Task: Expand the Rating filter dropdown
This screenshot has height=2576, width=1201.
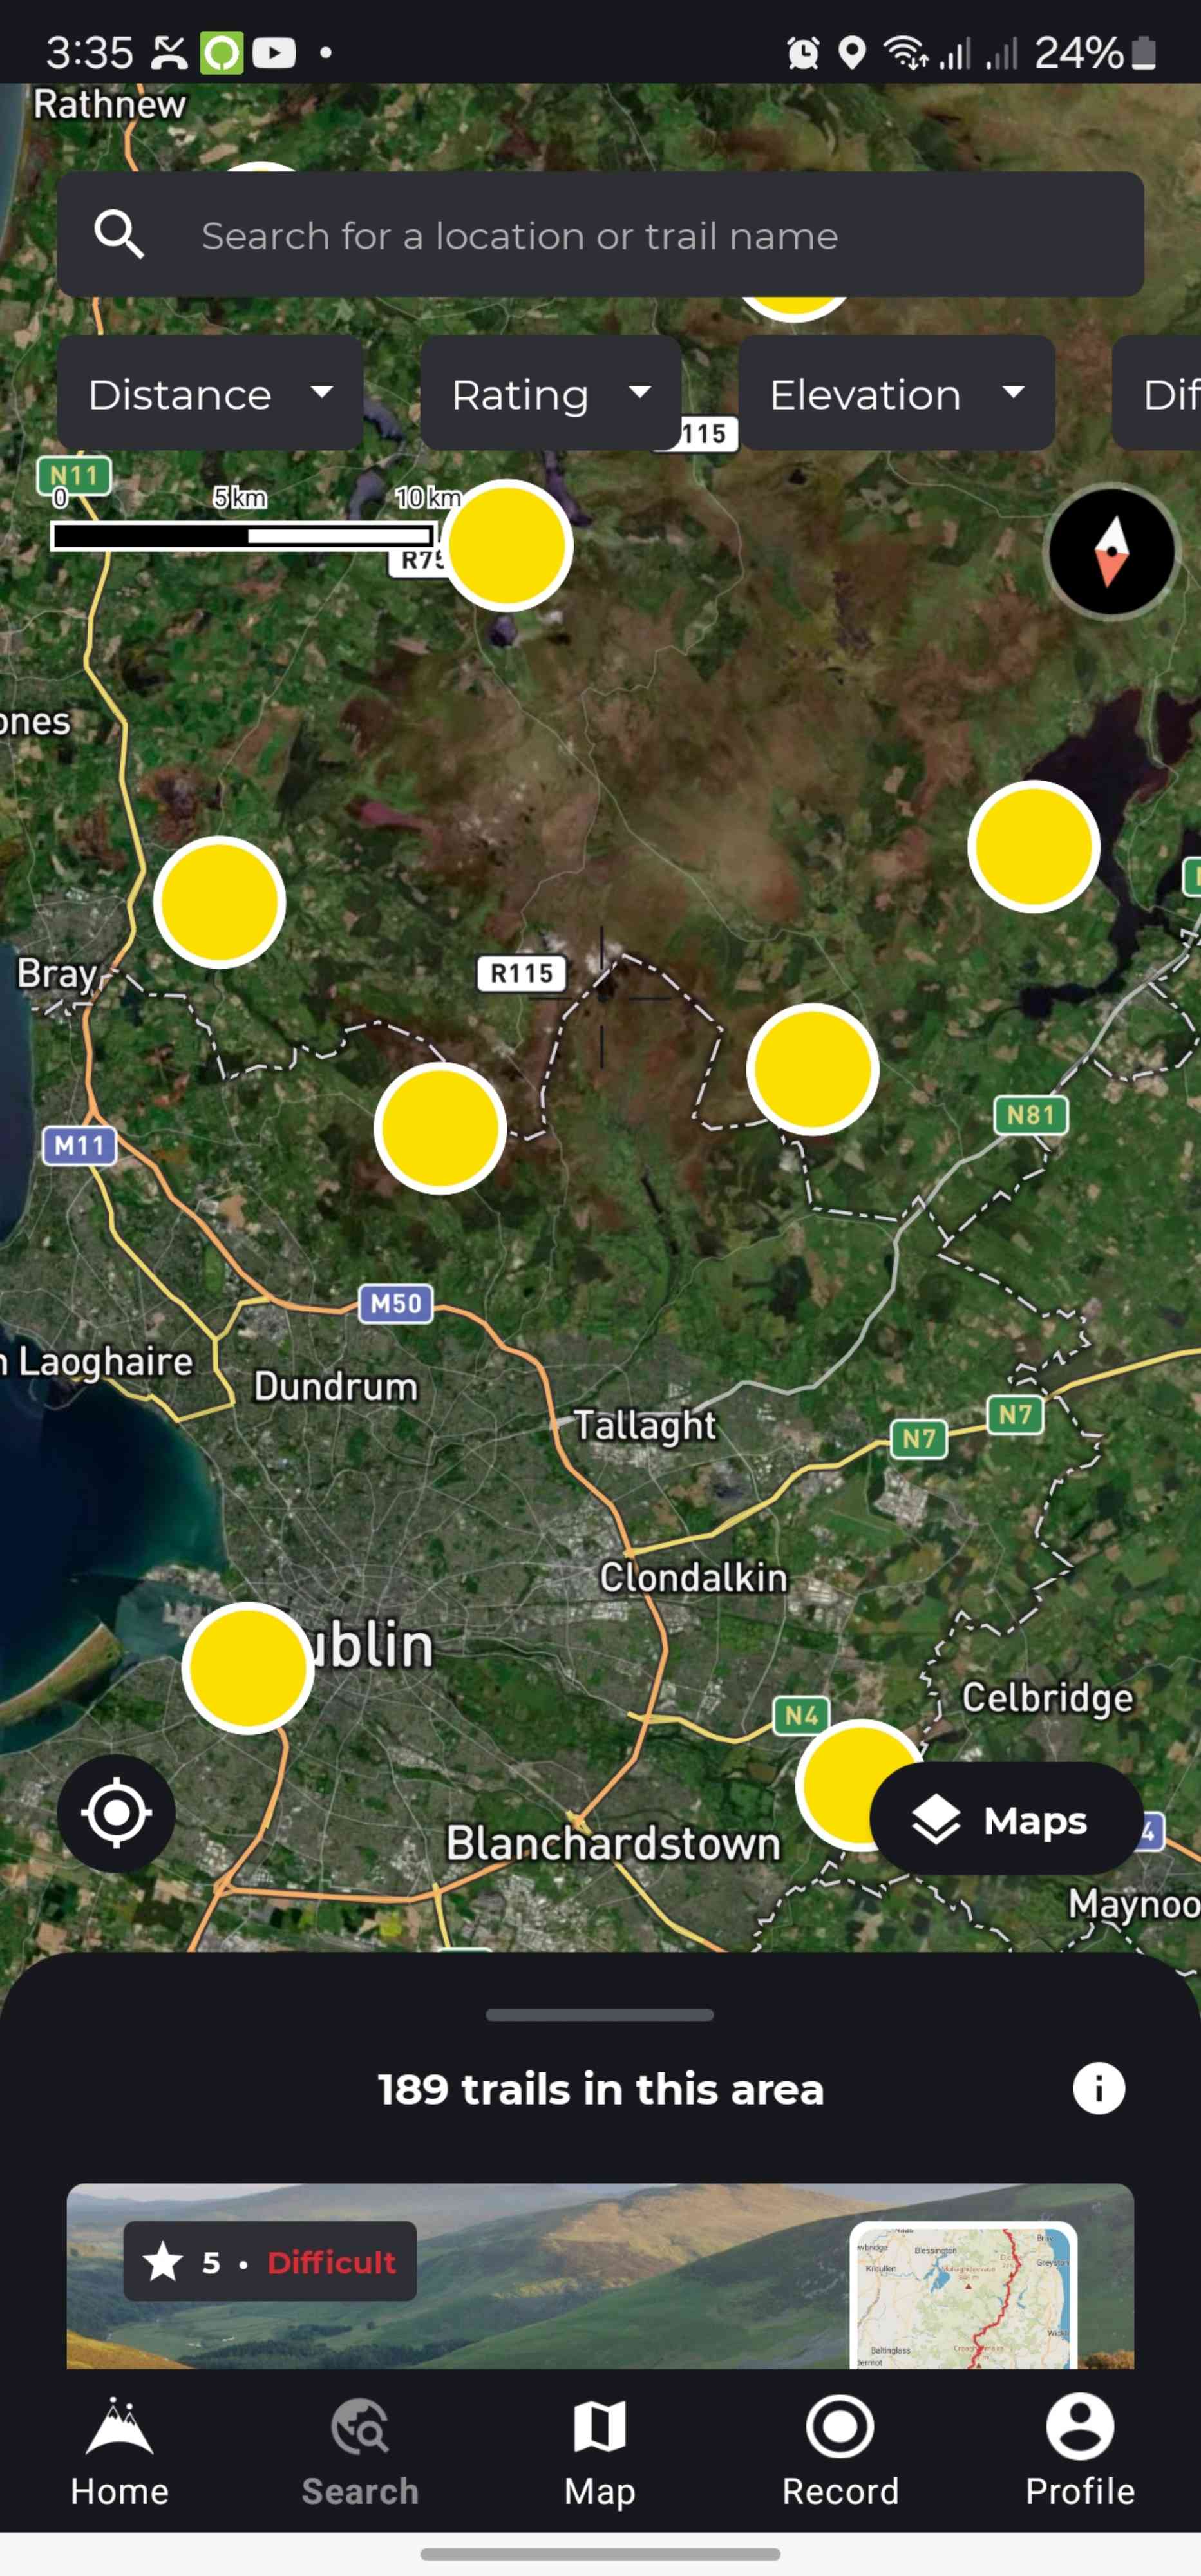Action: tap(551, 393)
